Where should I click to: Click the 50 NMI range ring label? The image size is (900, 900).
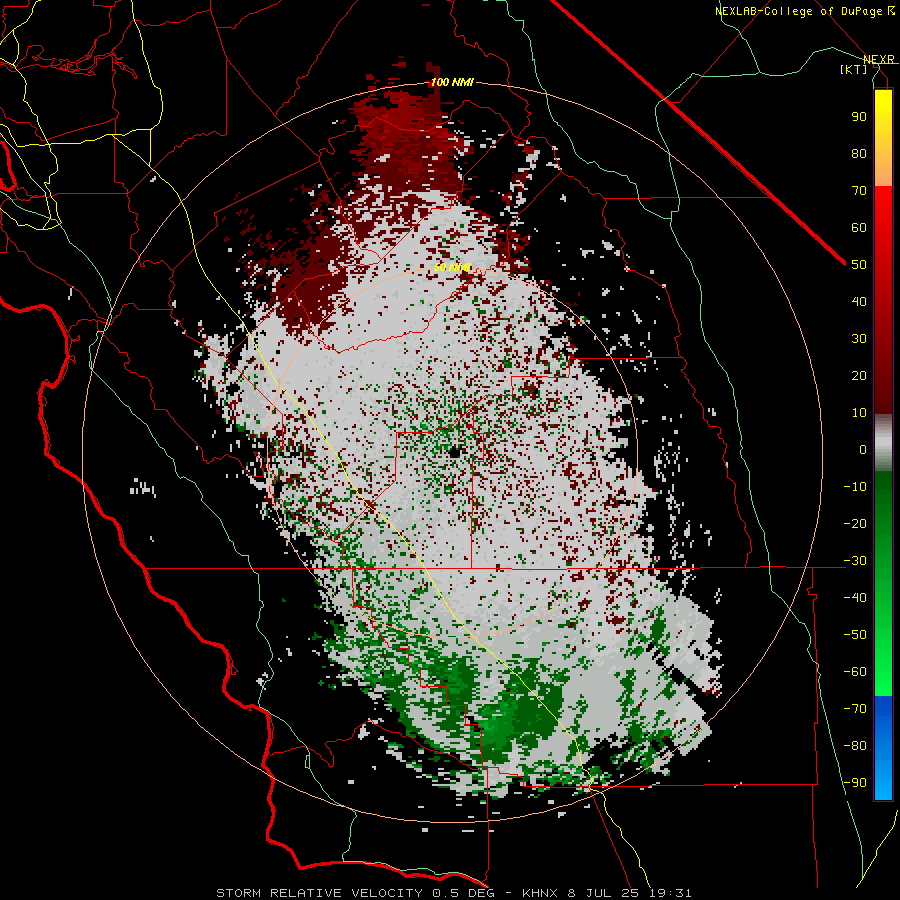[452, 267]
